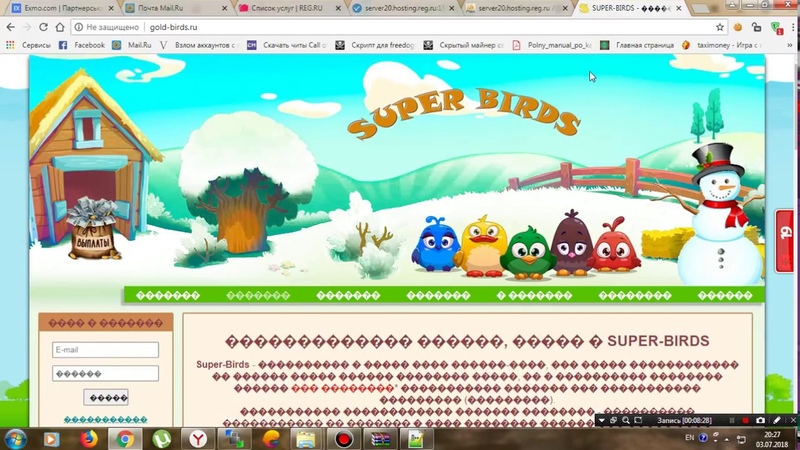Open the Главная страница bookmark
This screenshot has height=450, width=800.
638,45
